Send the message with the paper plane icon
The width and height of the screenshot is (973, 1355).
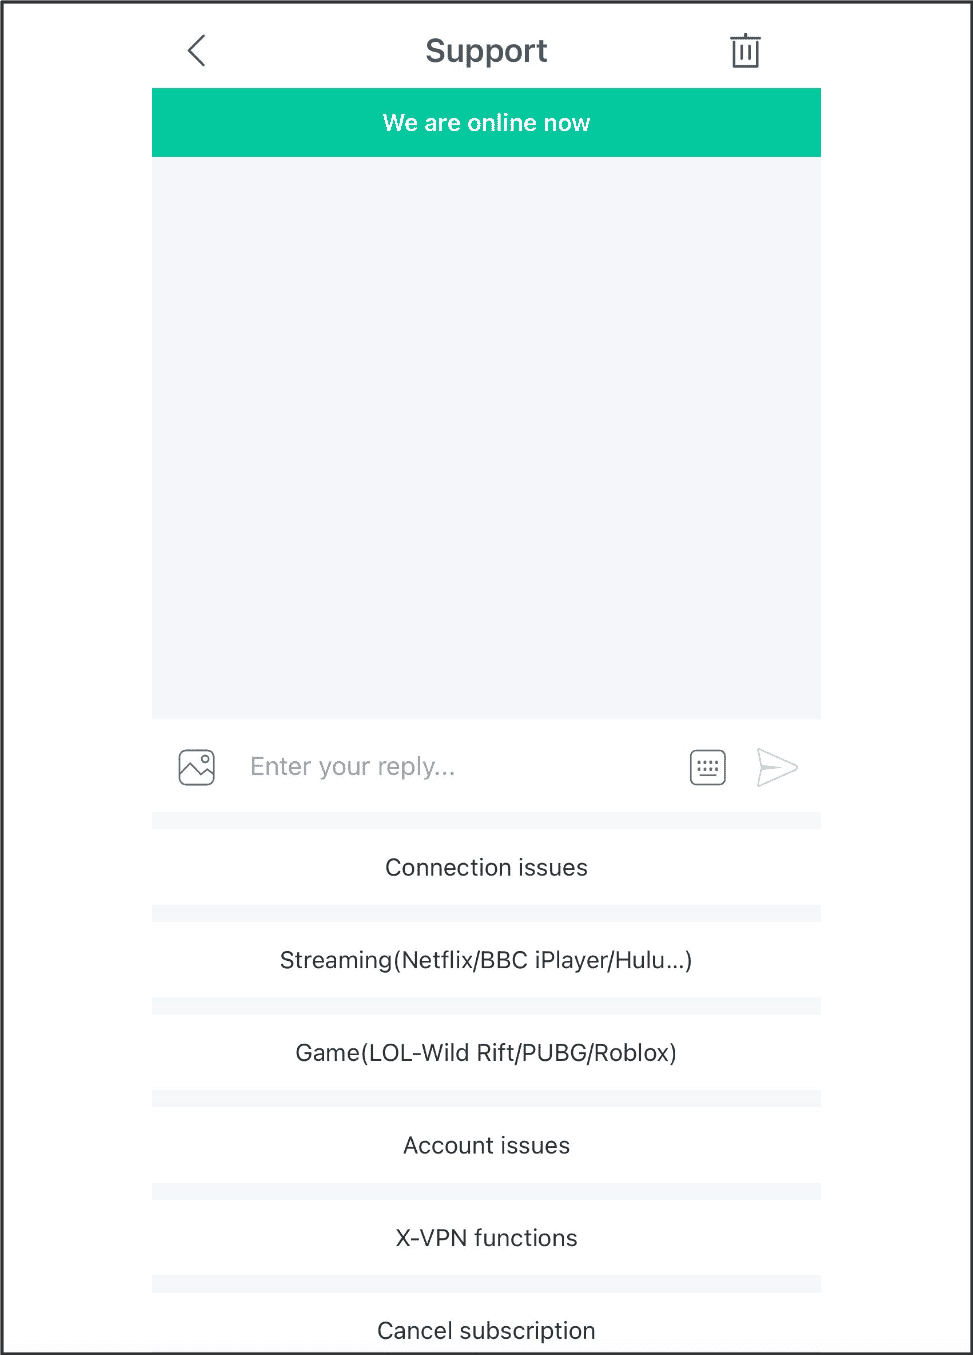pyautogui.click(x=777, y=768)
